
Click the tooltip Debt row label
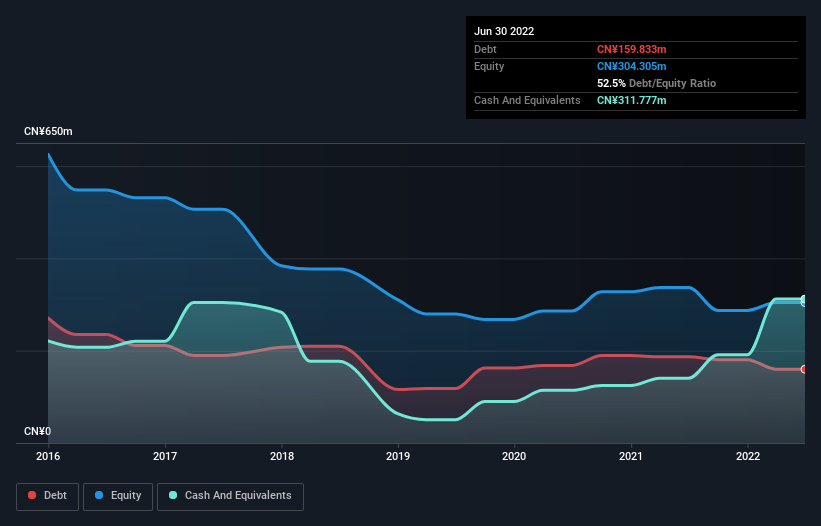point(485,49)
